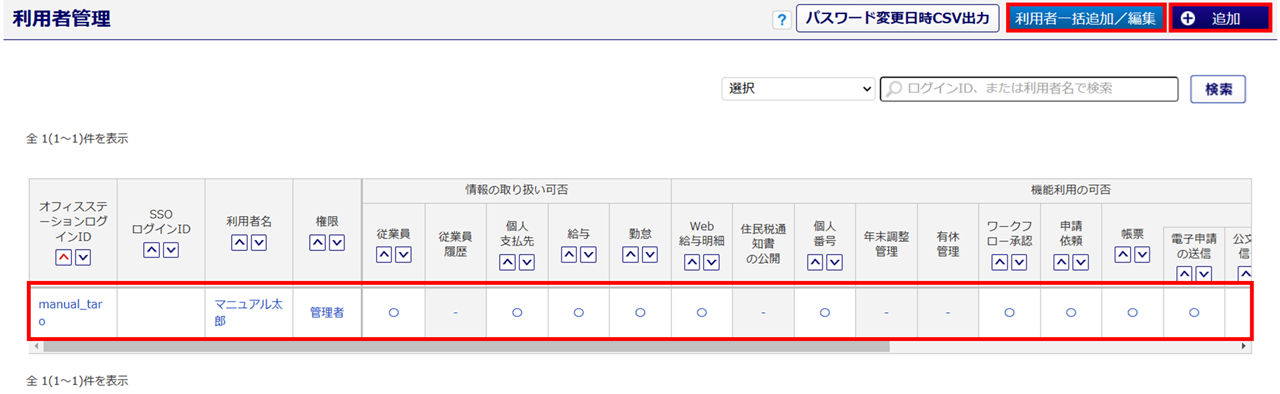Sort Web給与明細 column descending
The height and width of the screenshot is (394, 1280).
[x=711, y=262]
